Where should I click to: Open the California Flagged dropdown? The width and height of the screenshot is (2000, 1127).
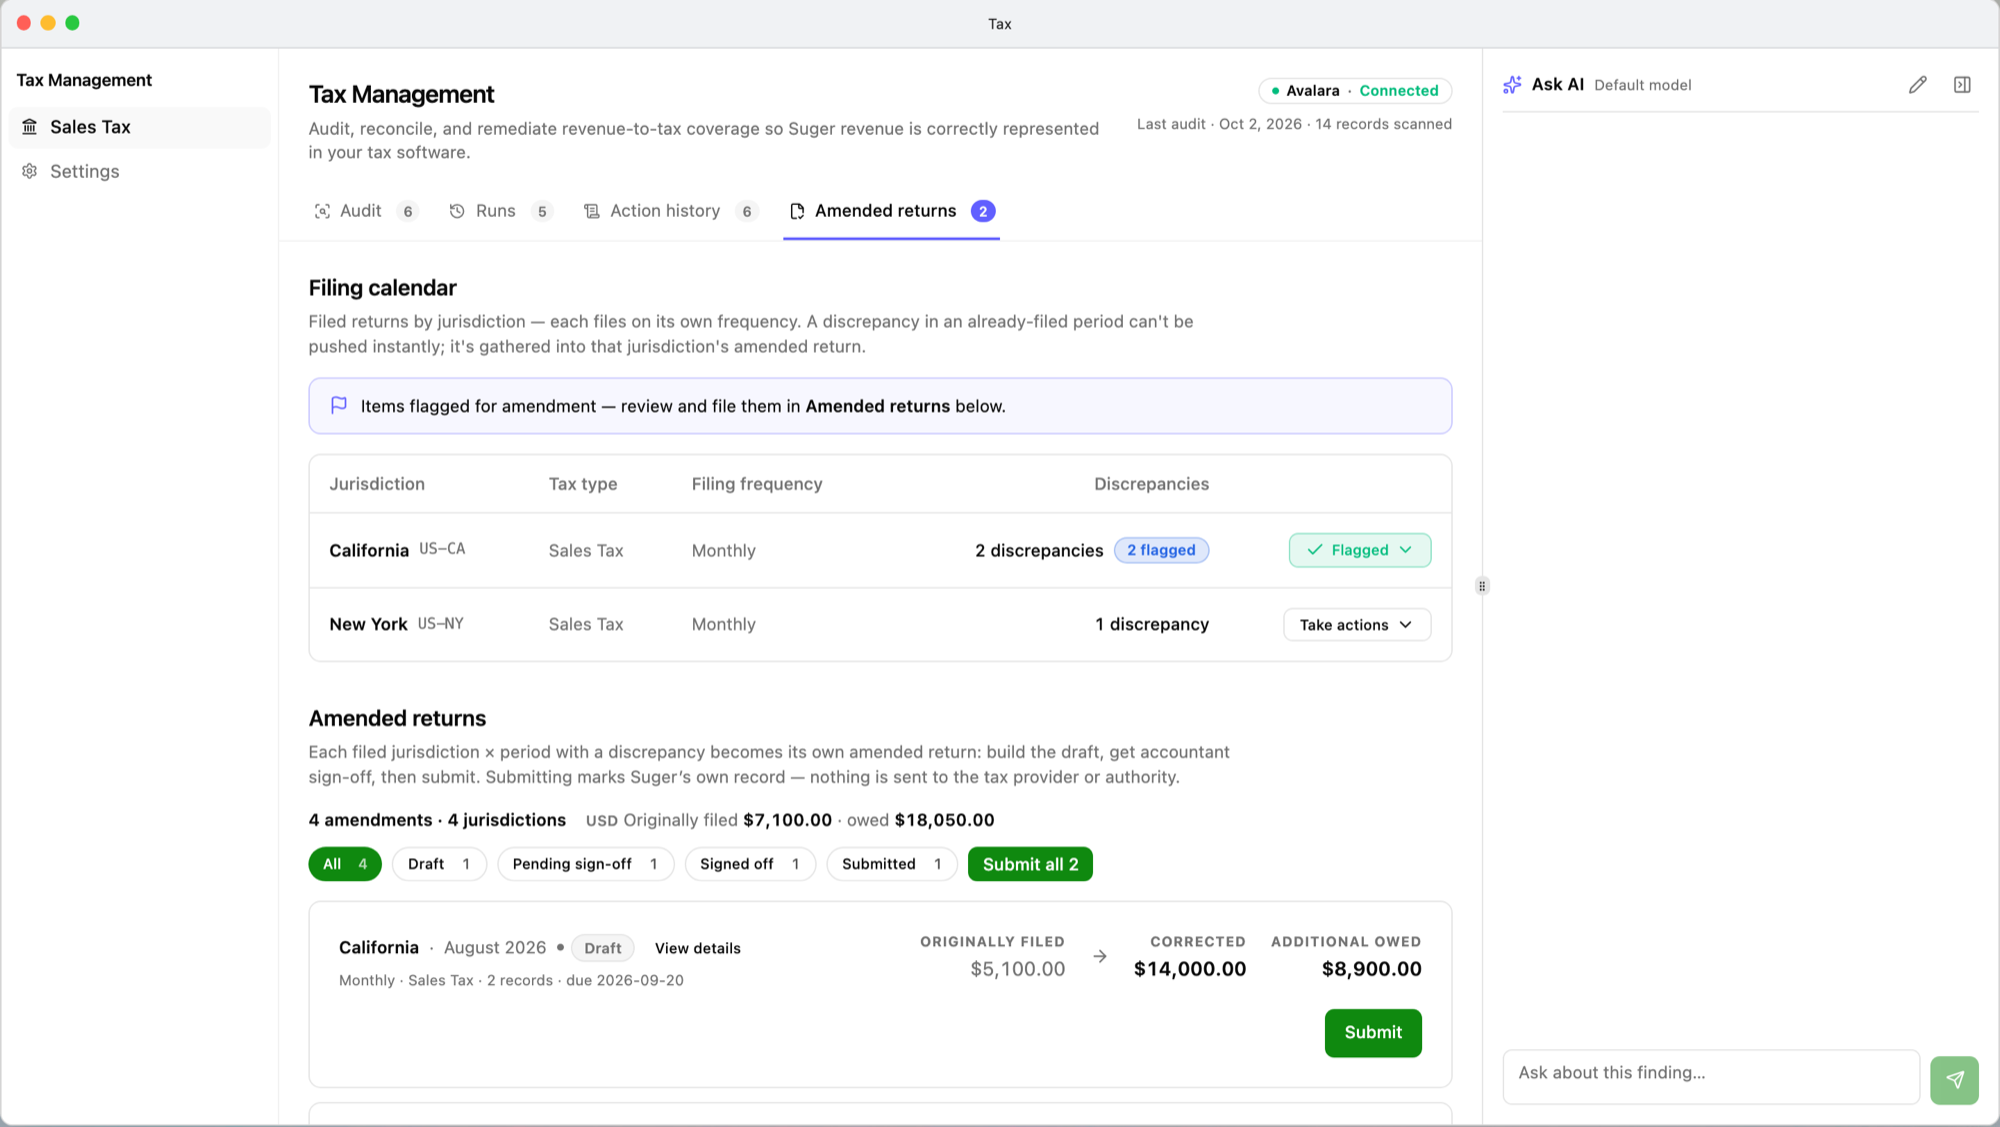[x=1360, y=550]
